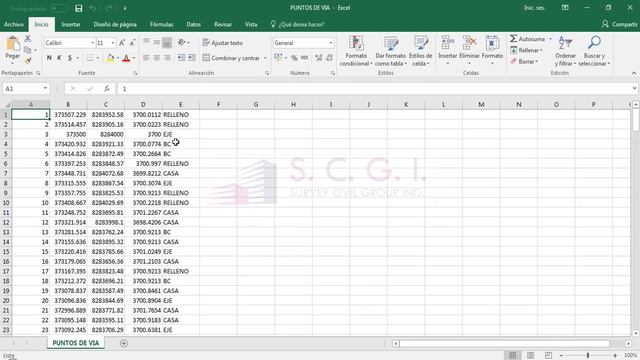Switch to the Datos tab
This screenshot has height=360, width=640.
(x=193, y=24)
